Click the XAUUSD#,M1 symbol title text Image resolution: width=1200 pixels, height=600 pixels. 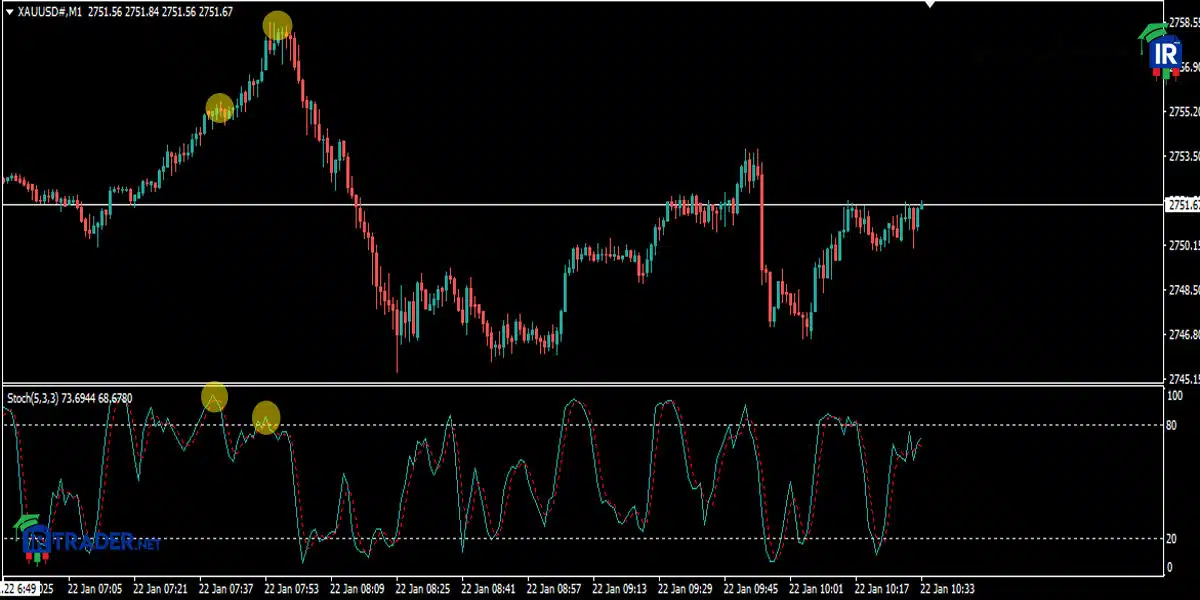coord(50,10)
